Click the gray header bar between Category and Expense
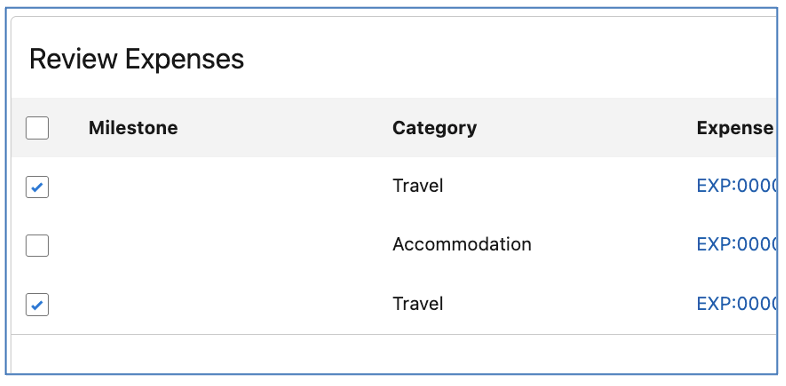786x386 pixels. tap(586, 128)
